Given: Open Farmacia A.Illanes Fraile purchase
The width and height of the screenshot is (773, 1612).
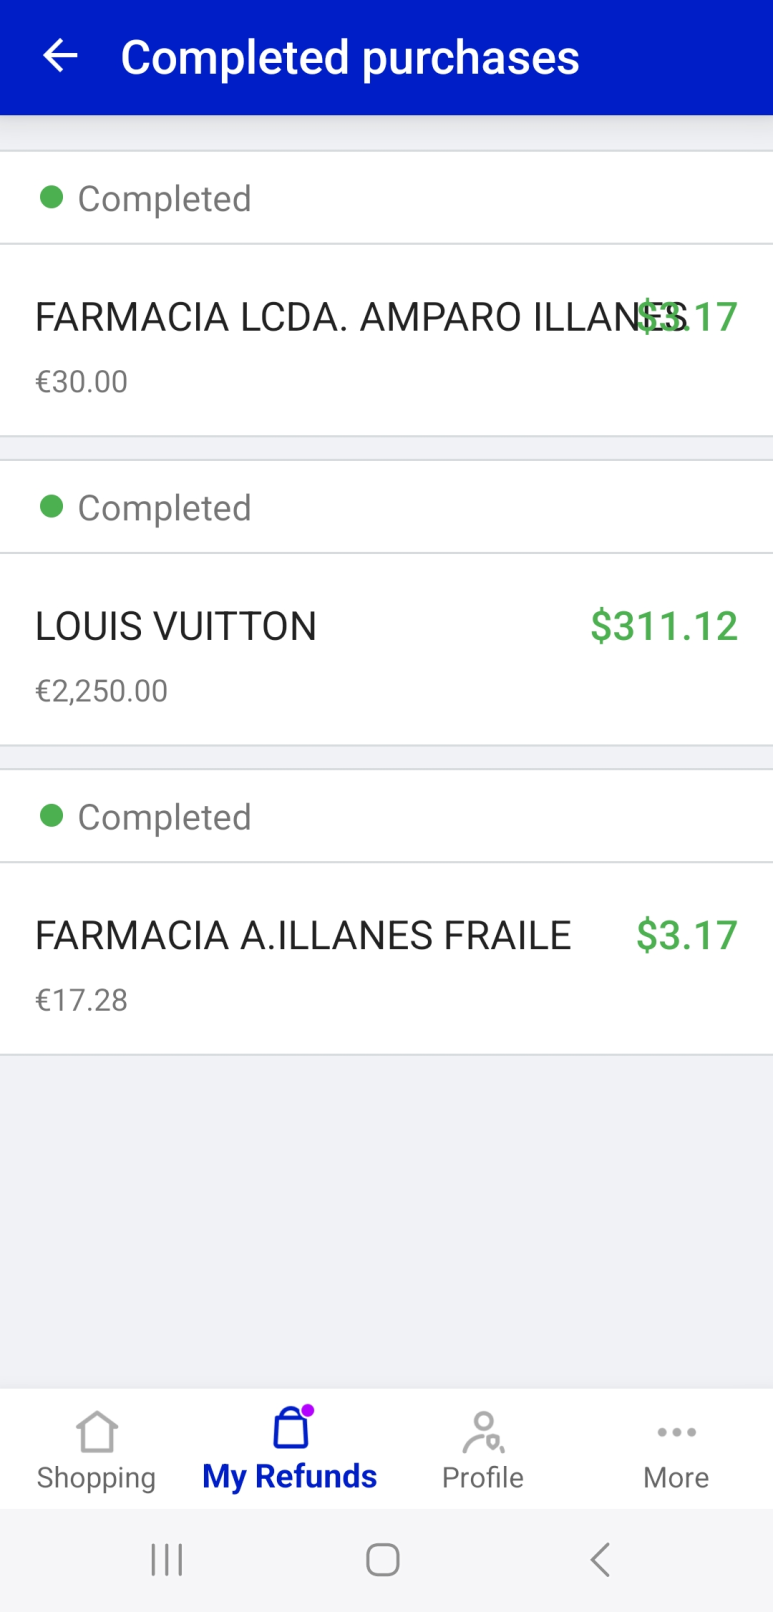Looking at the screenshot, I should pyautogui.click(x=386, y=958).
